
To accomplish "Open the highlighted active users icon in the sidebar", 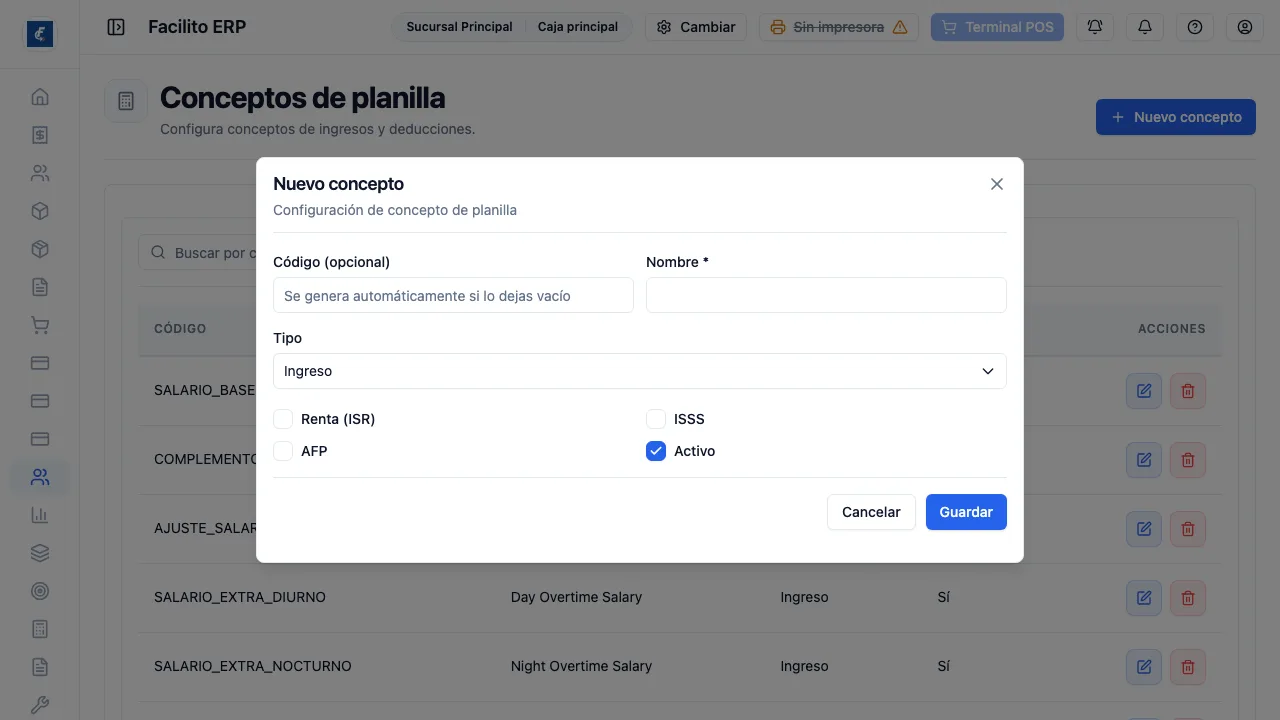I will [x=40, y=477].
